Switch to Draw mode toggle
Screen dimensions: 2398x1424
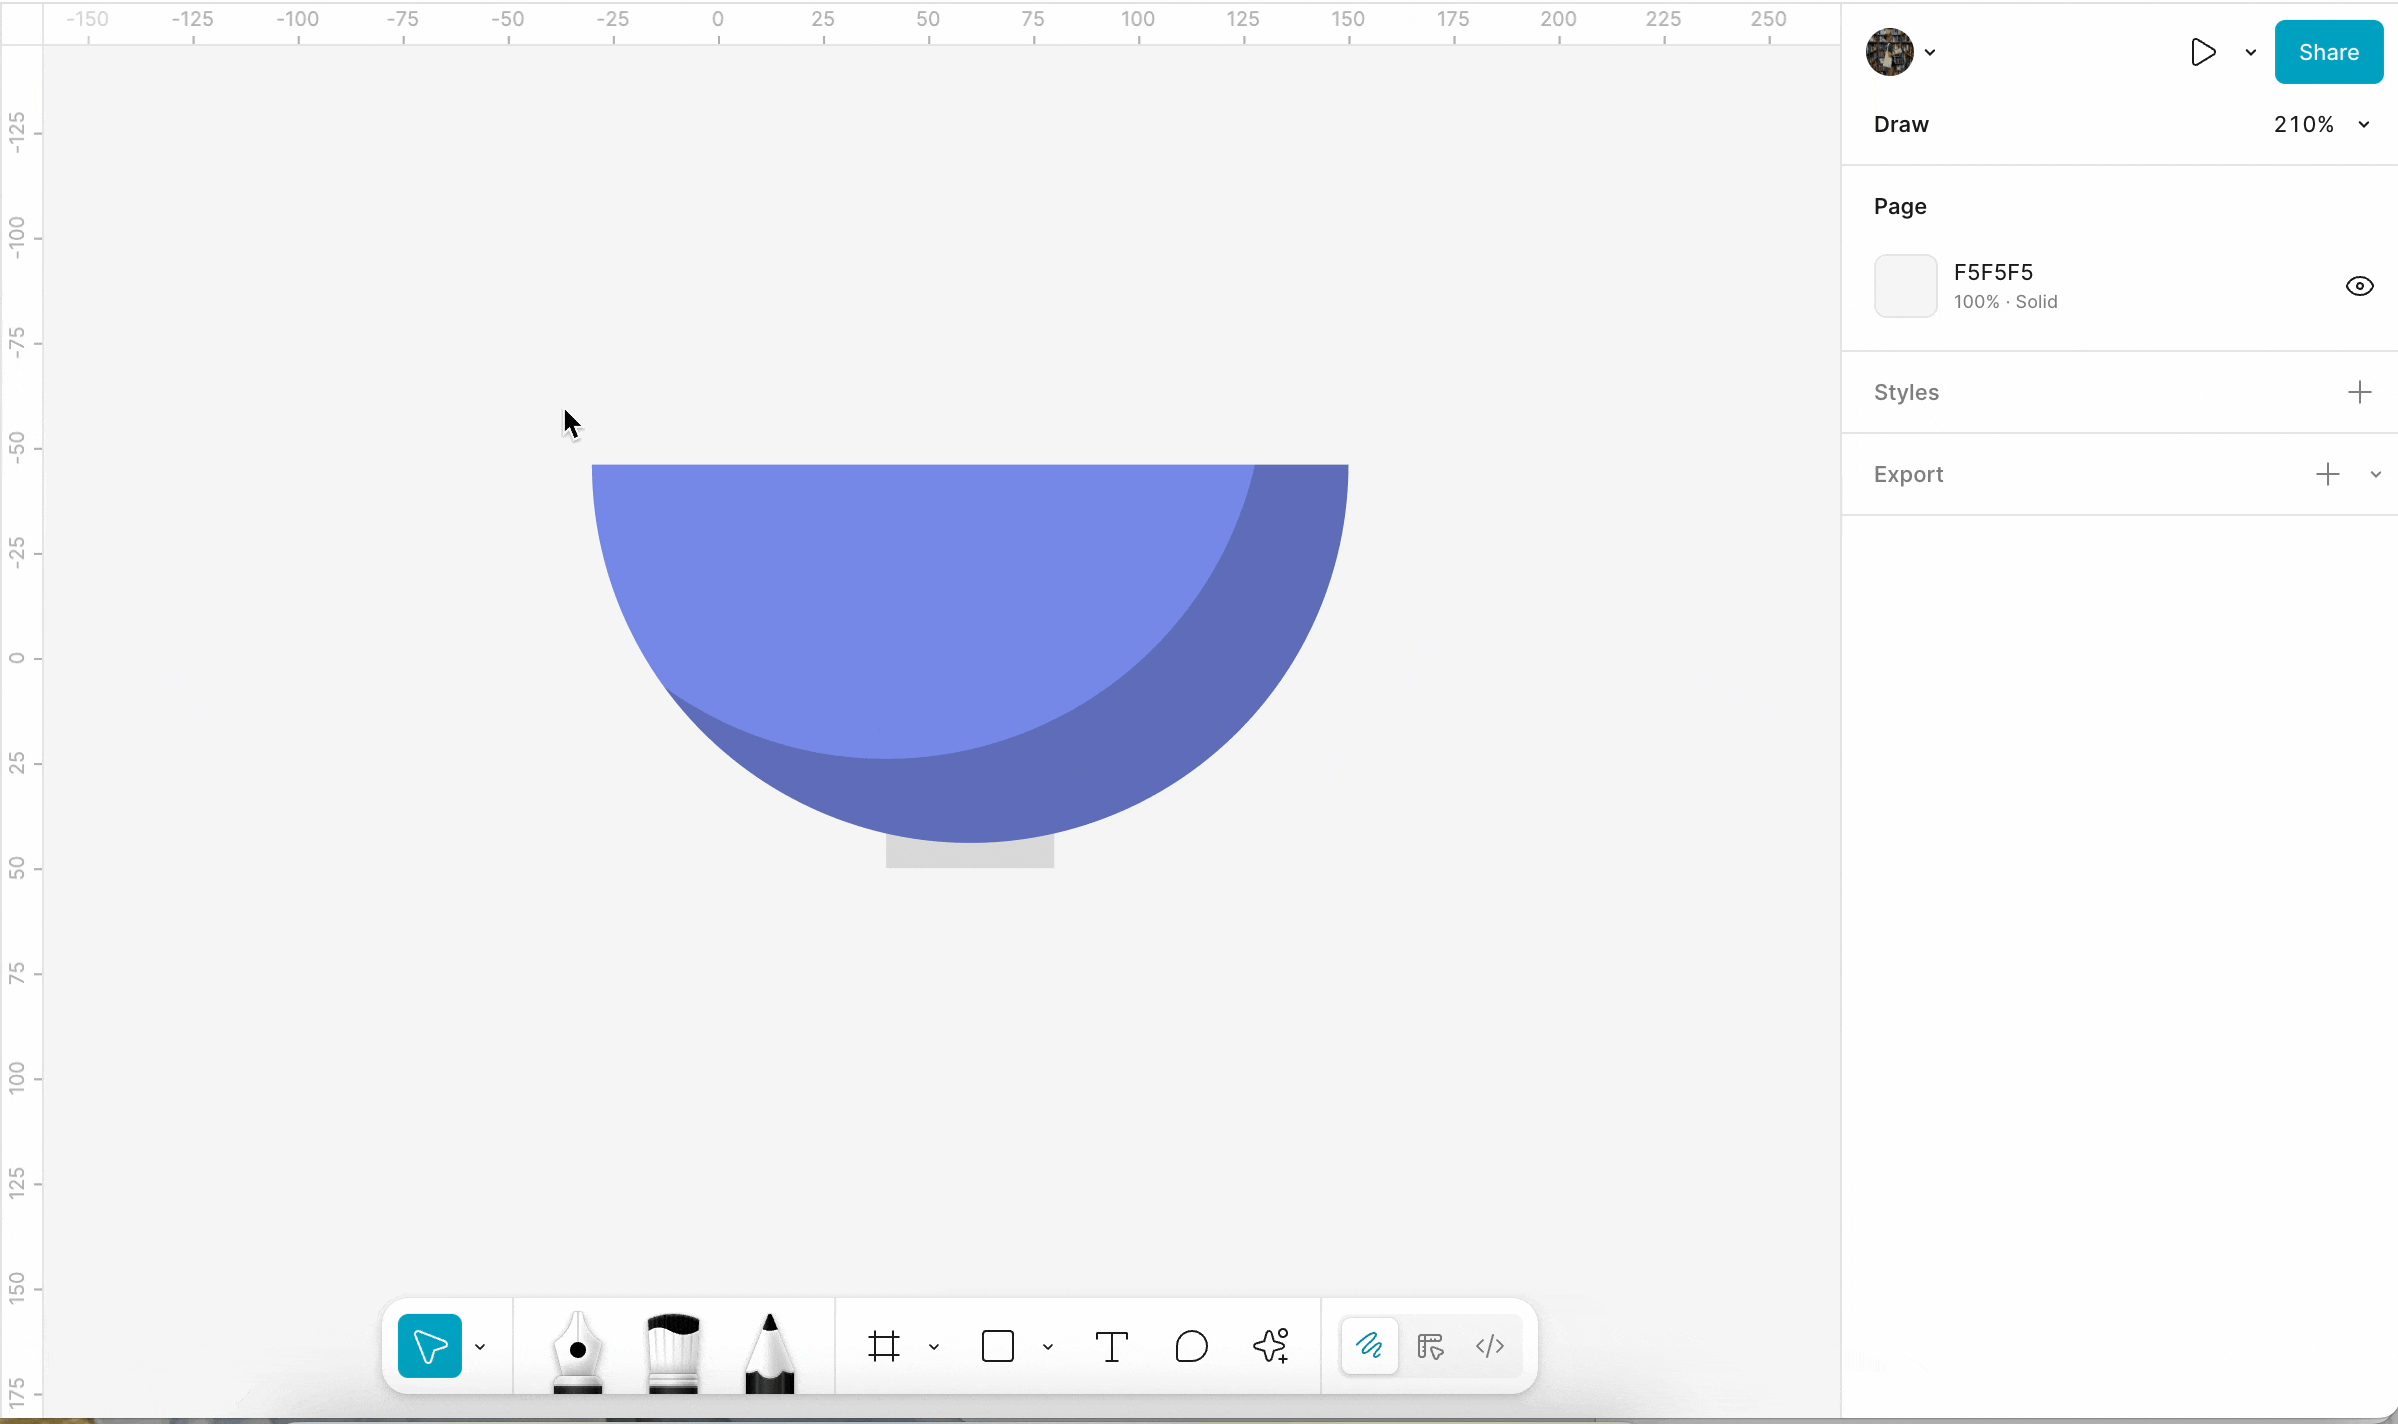(x=1369, y=1346)
